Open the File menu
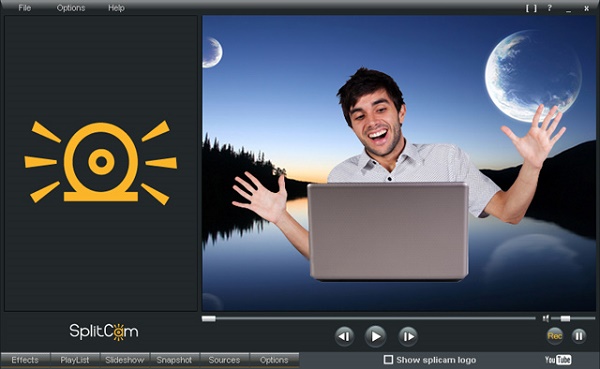The image size is (600, 369). point(24,8)
